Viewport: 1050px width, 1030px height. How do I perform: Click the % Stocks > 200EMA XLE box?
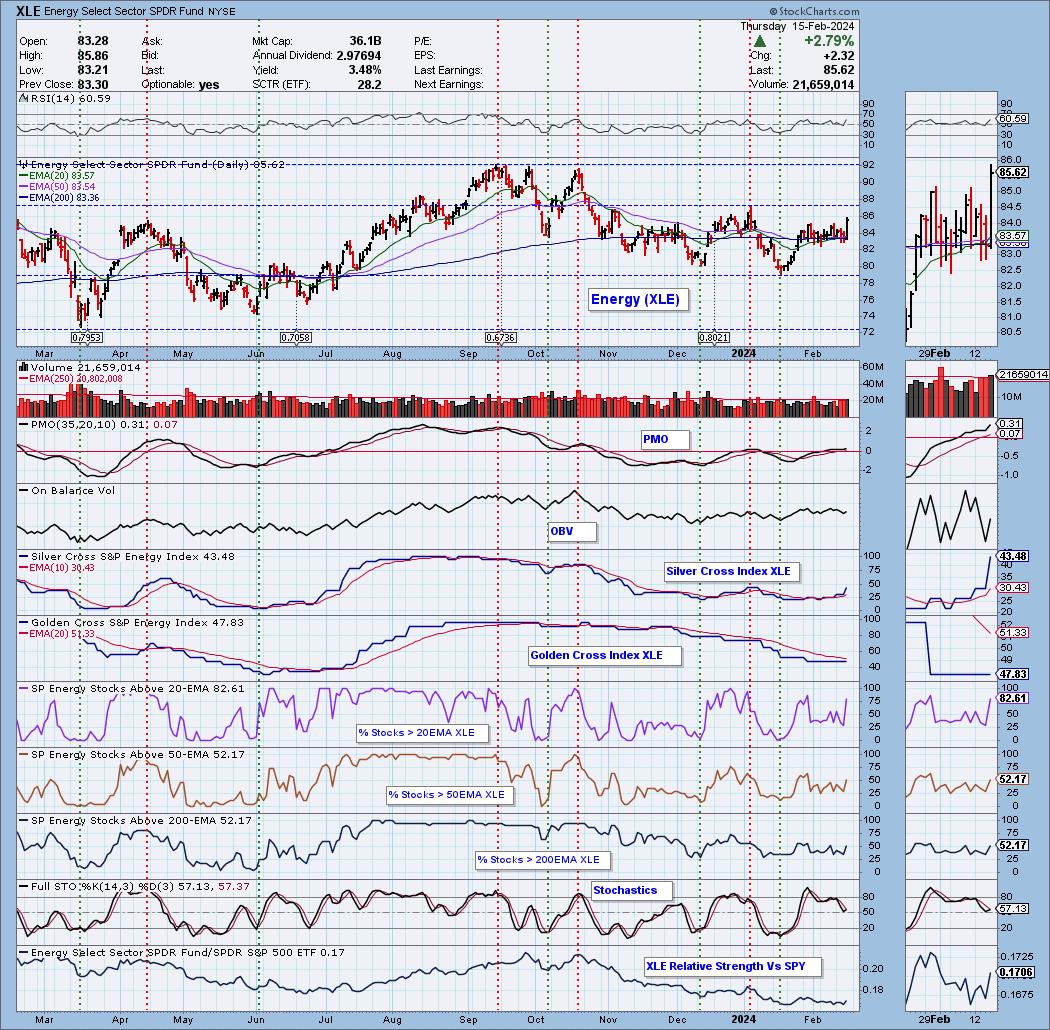[543, 860]
